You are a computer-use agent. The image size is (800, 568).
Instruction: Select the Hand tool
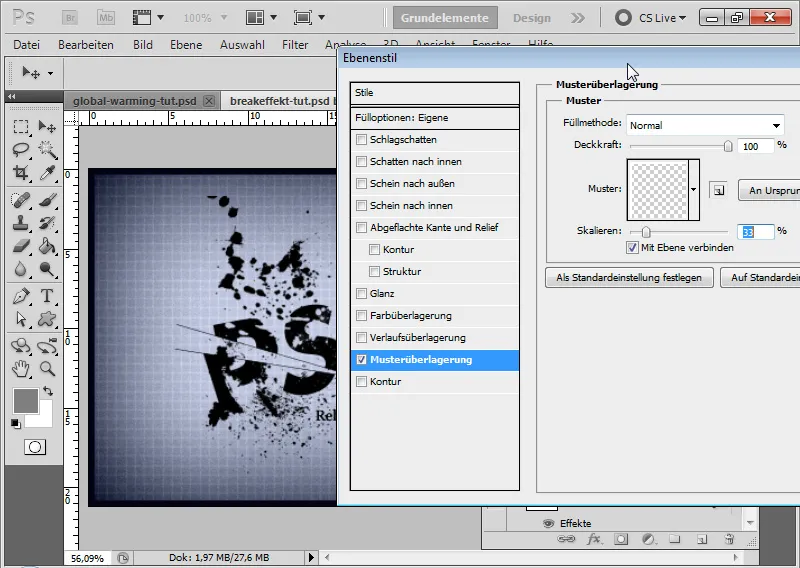(21, 368)
